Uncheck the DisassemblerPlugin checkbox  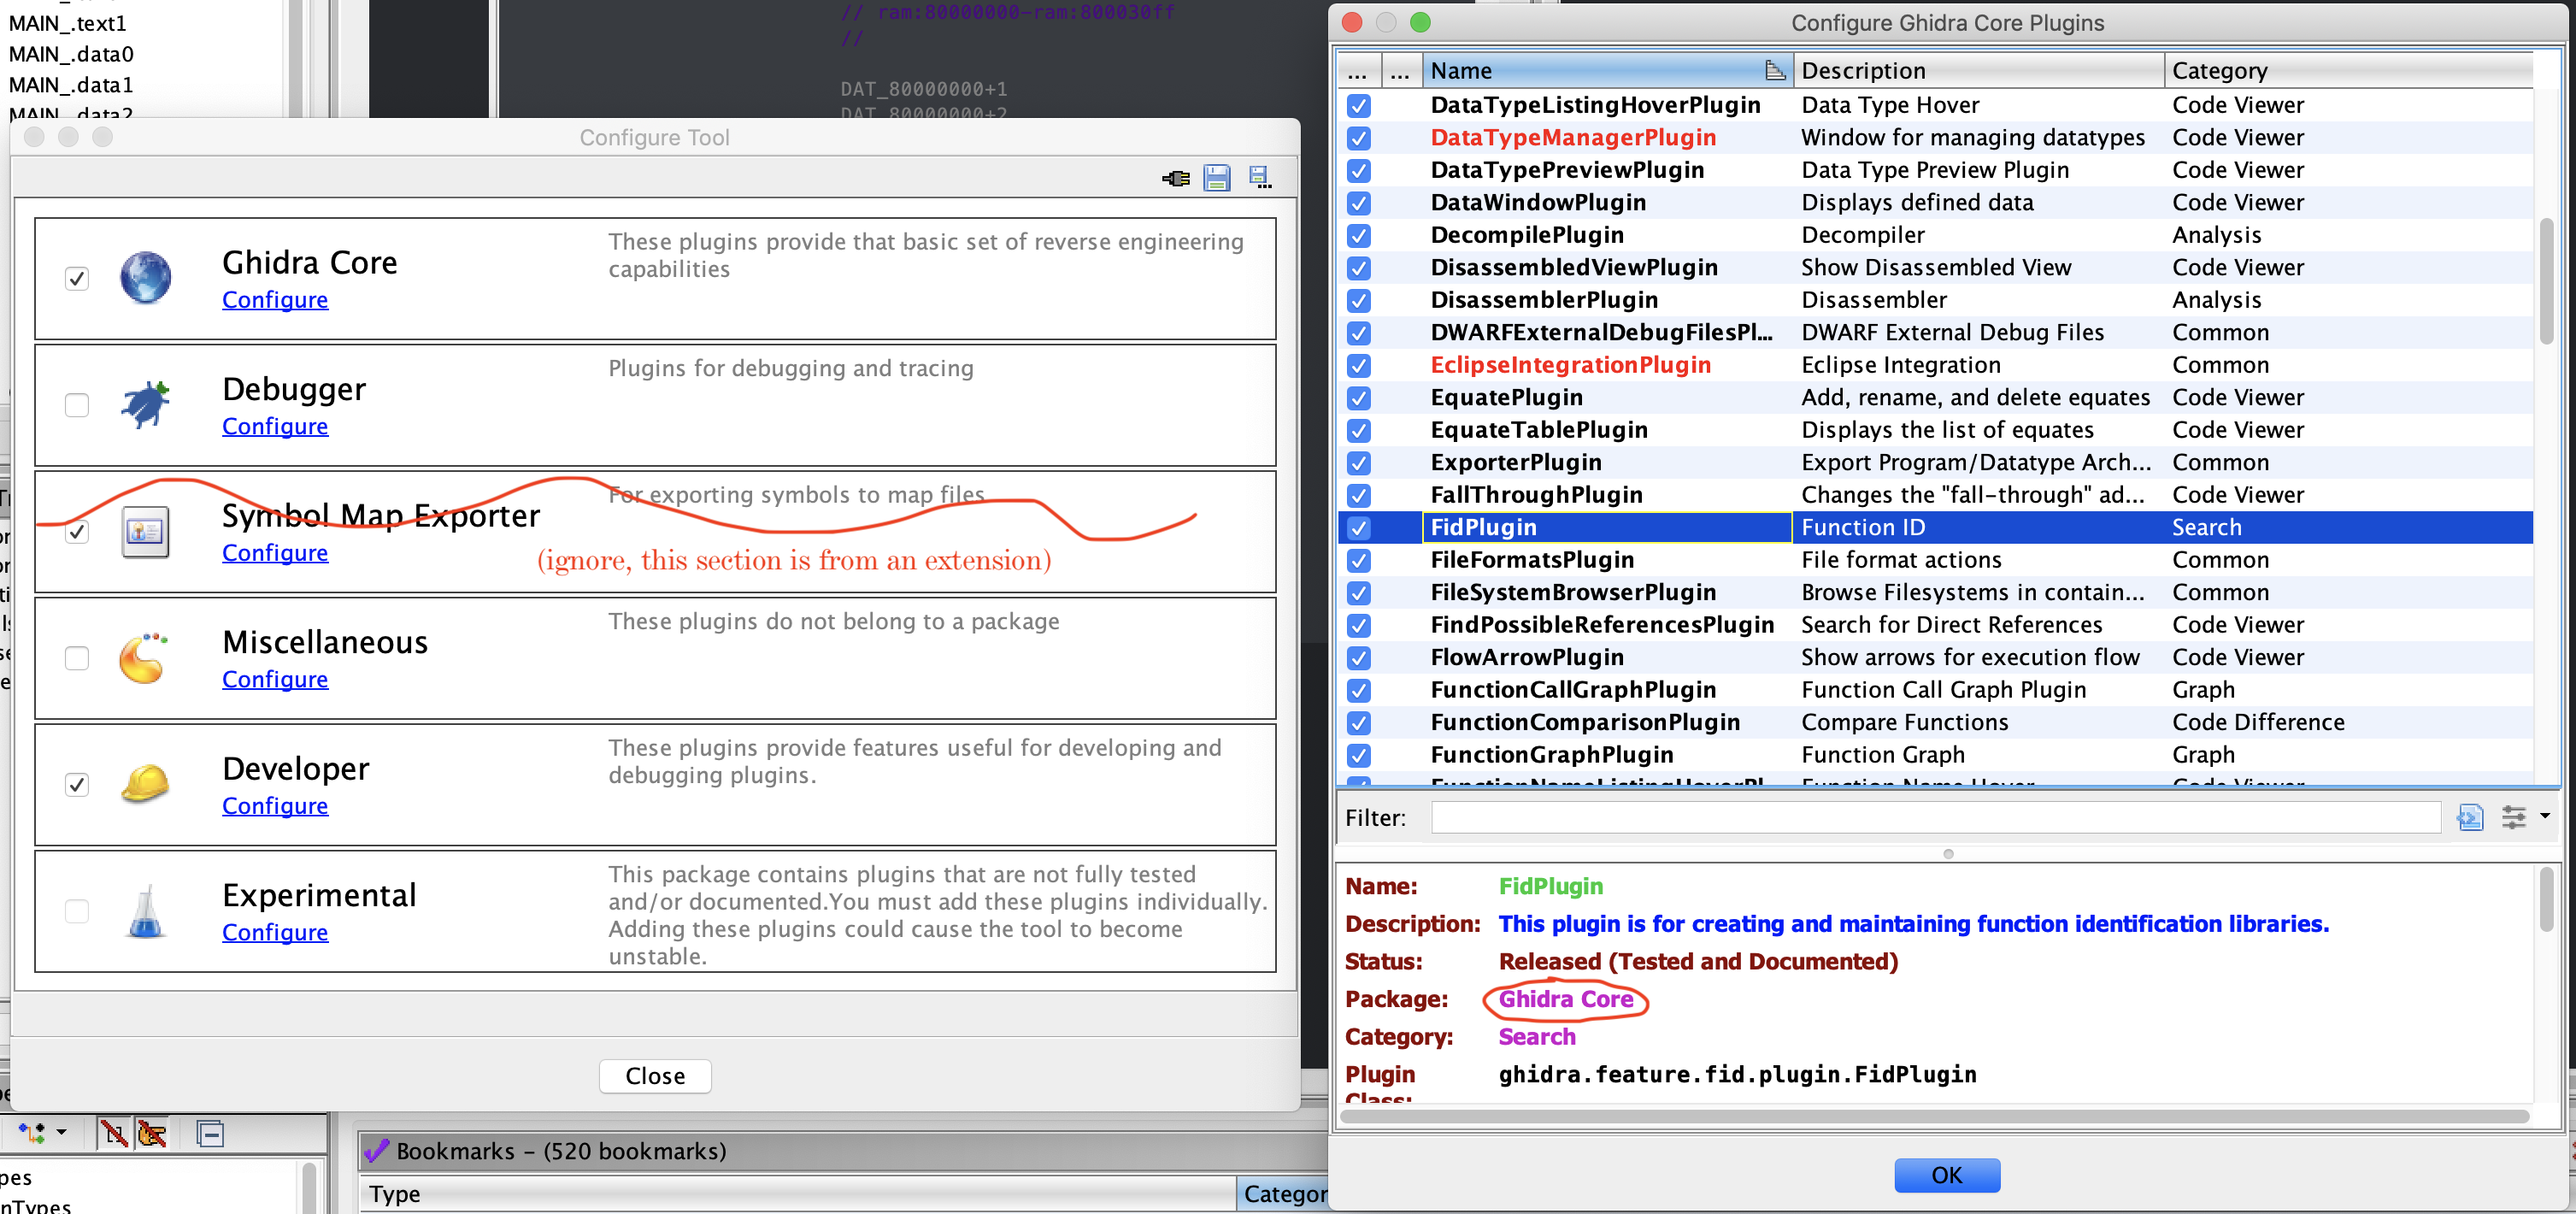(1359, 301)
